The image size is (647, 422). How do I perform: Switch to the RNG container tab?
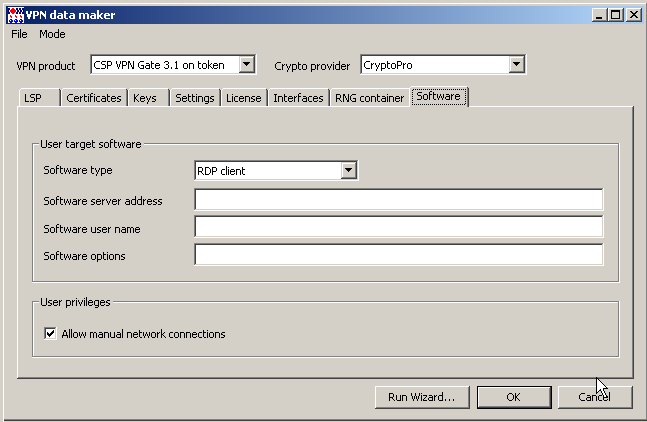(x=369, y=98)
